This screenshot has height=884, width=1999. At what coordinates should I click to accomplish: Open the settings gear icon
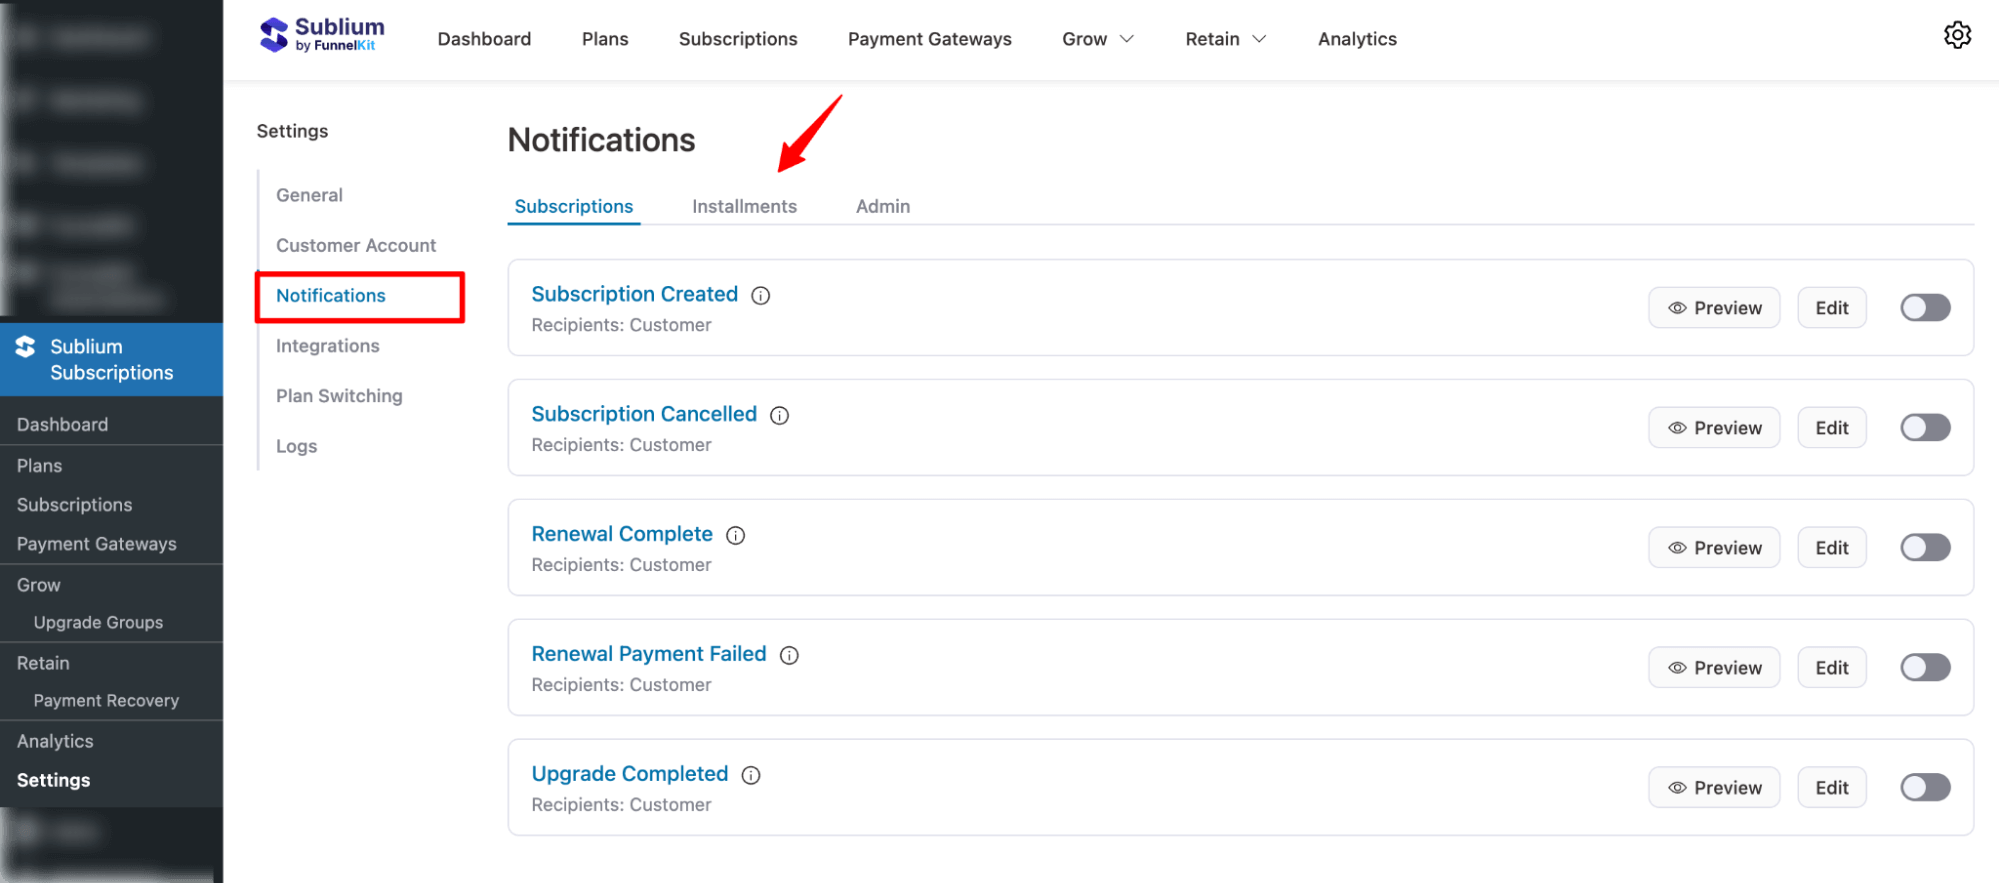[1957, 34]
